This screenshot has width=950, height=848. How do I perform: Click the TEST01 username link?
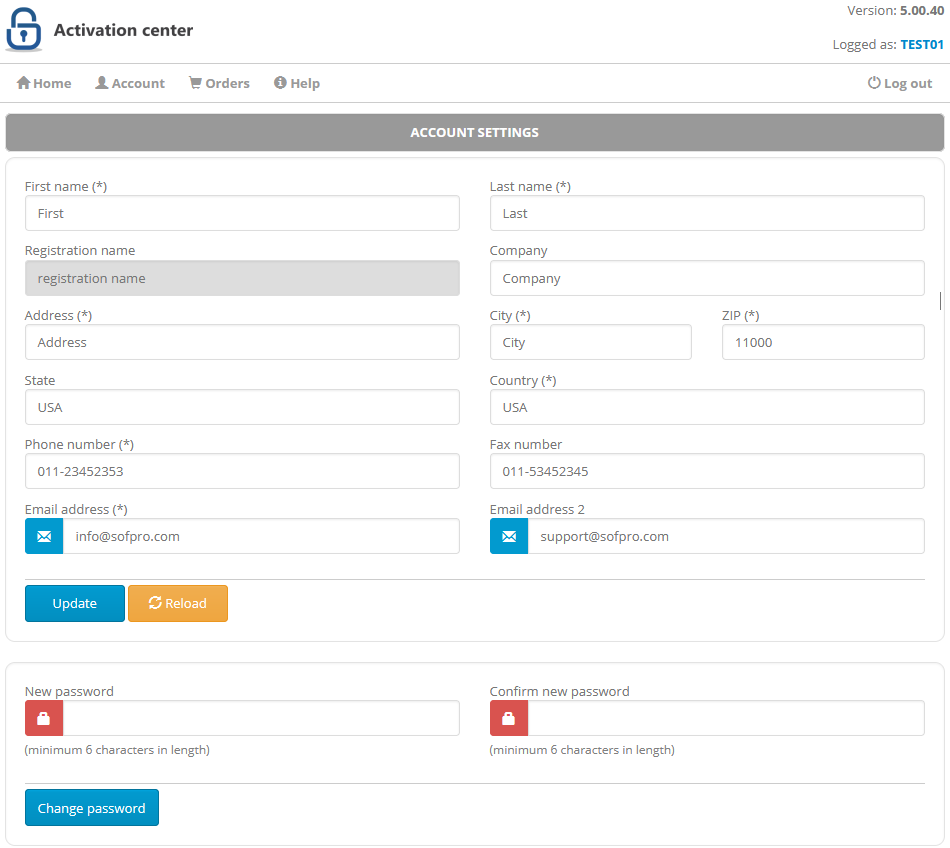(922, 44)
